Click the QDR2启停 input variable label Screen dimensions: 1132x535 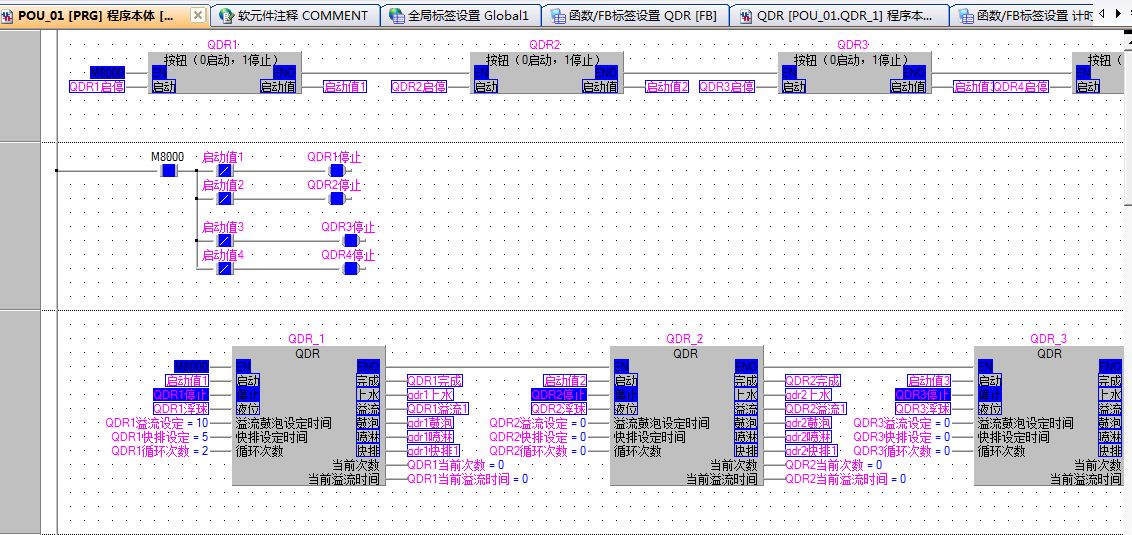[x=418, y=87]
